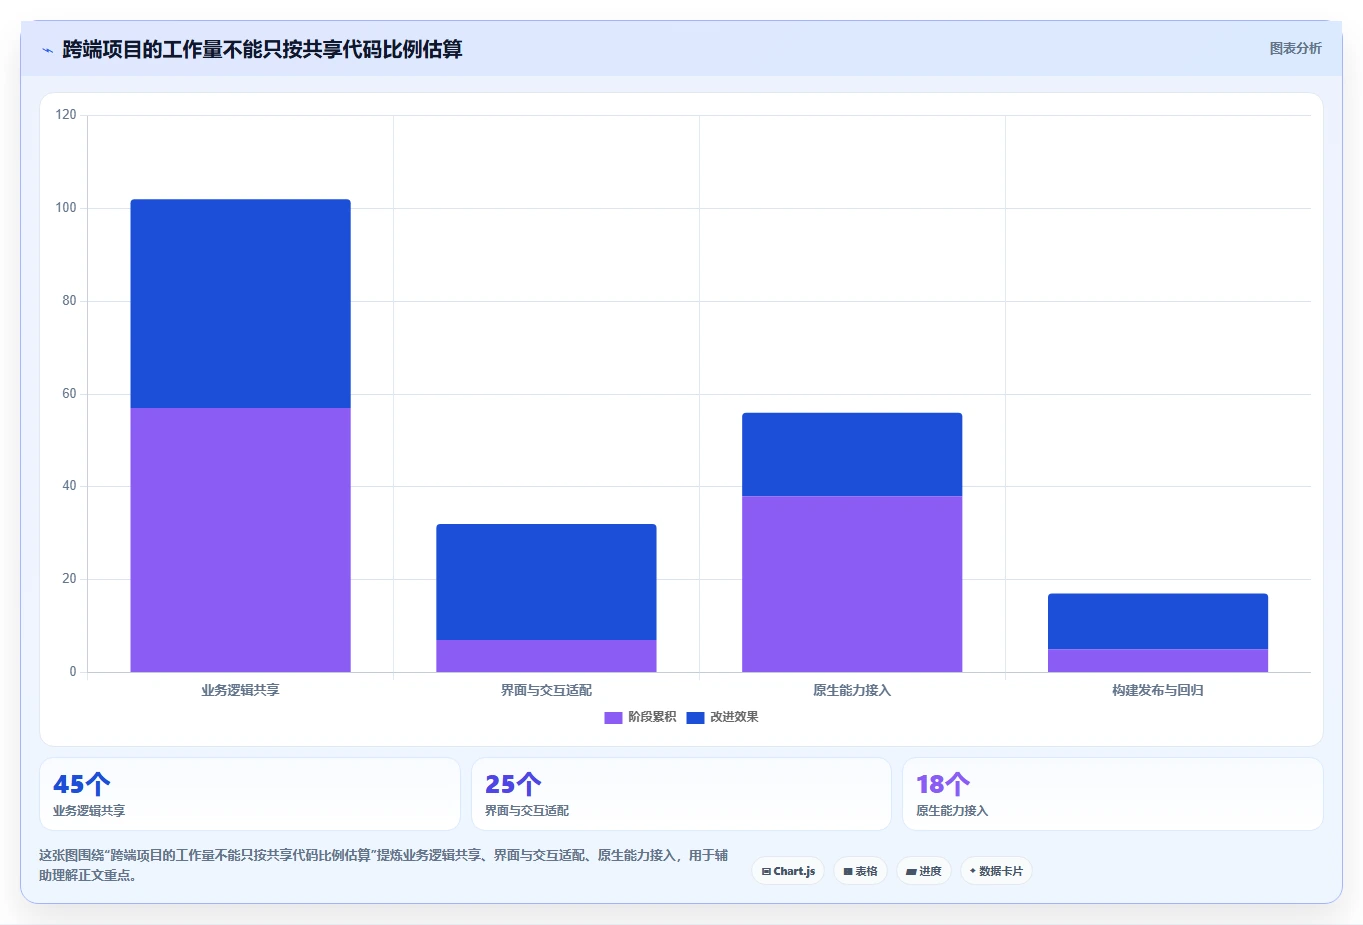Click the Chart.js tag chip
The height and width of the screenshot is (925, 1363).
pyautogui.click(x=788, y=871)
